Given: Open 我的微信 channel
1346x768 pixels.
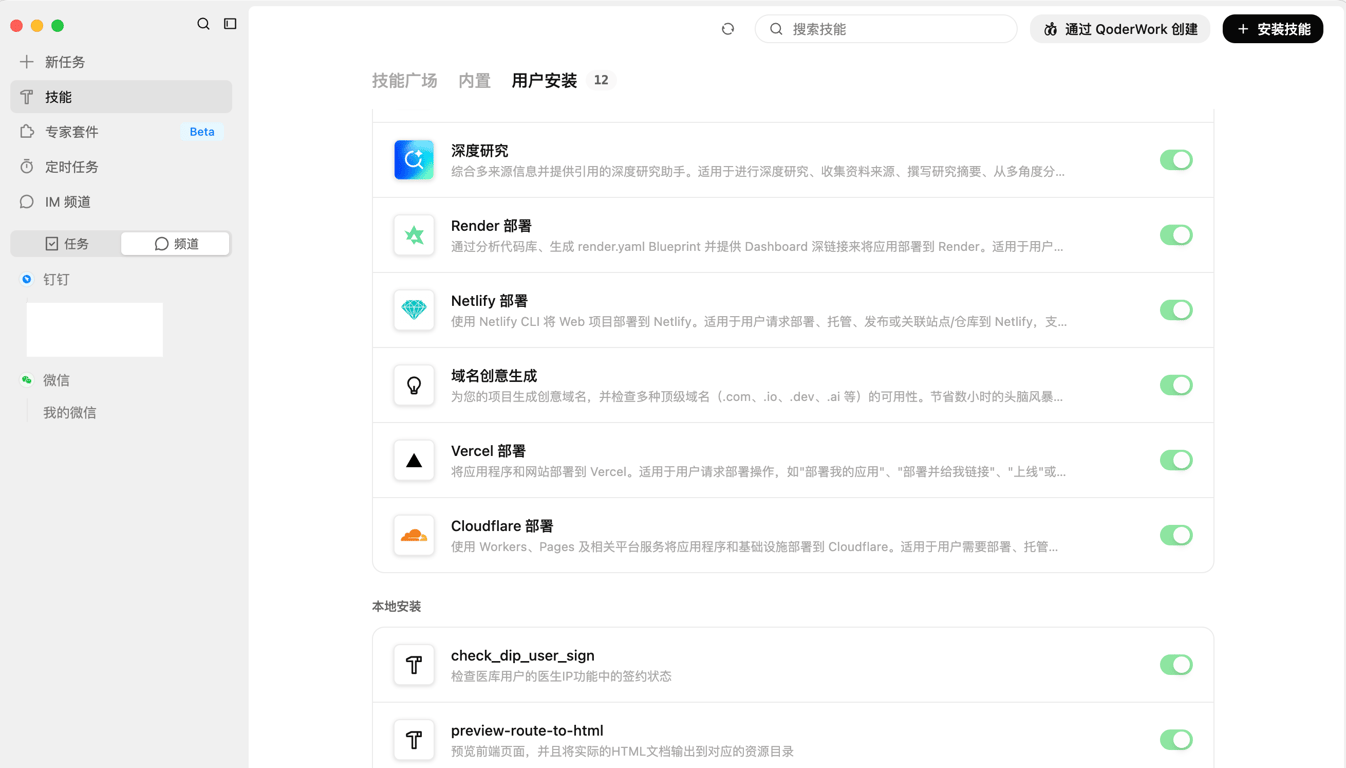Looking at the screenshot, I should point(70,413).
